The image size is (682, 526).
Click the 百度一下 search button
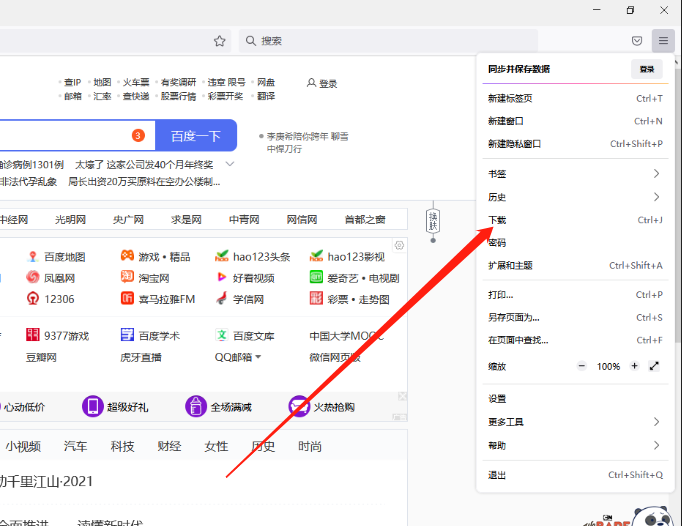coord(196,136)
